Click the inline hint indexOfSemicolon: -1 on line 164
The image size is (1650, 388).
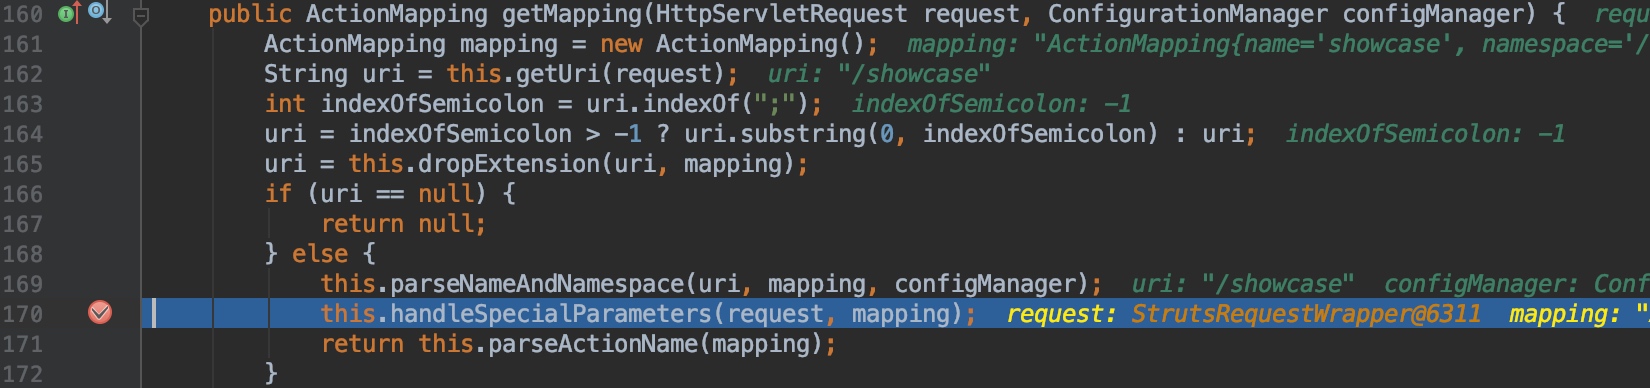1426,134
